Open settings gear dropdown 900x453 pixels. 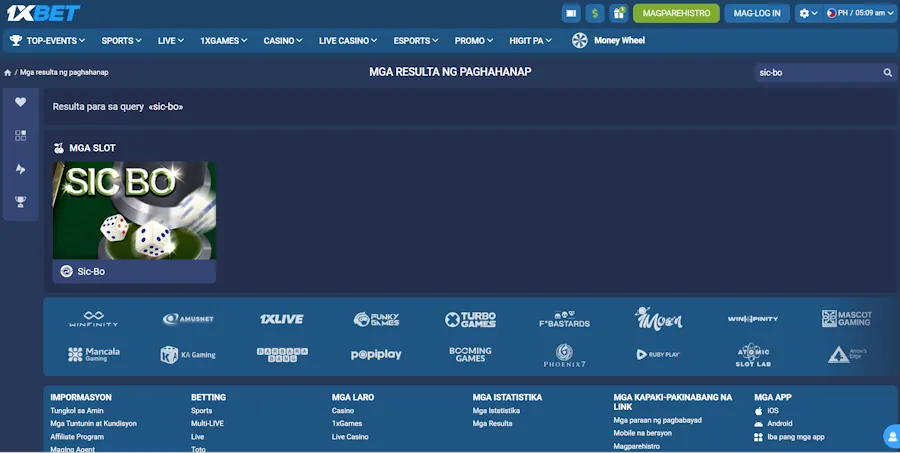(x=808, y=13)
